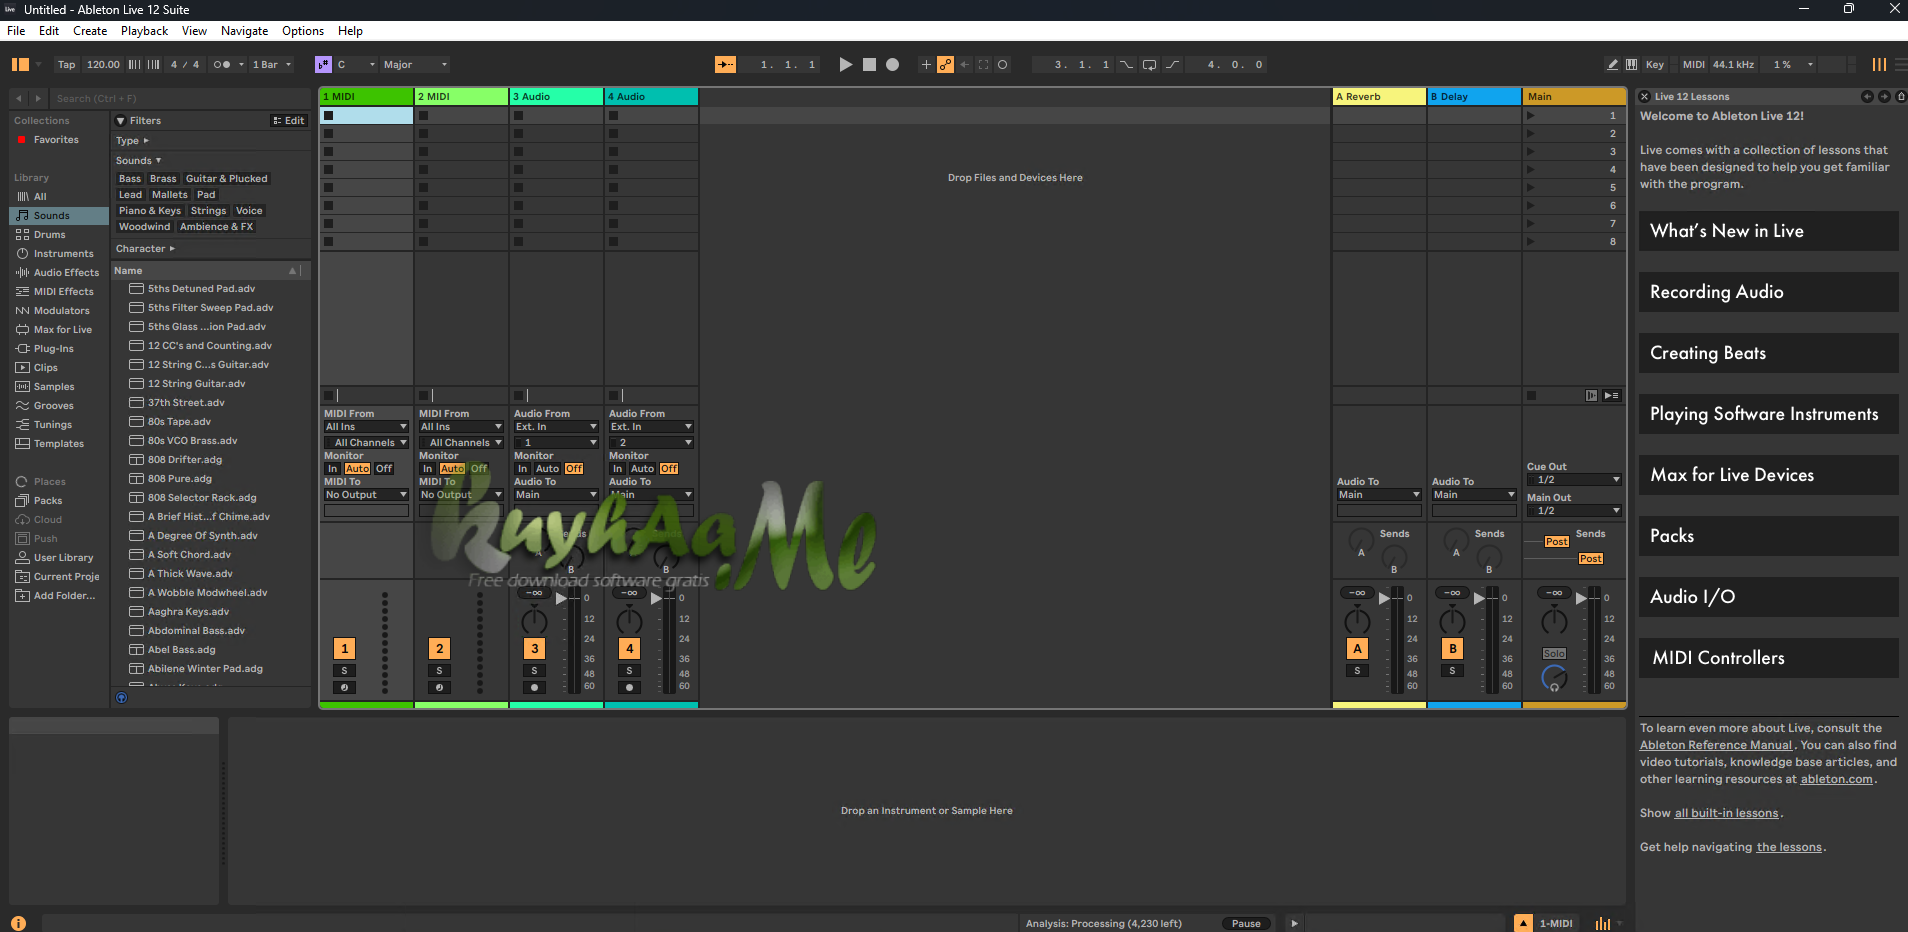The image size is (1908, 932).
Task: Expand the Character filter group
Action: coord(145,249)
